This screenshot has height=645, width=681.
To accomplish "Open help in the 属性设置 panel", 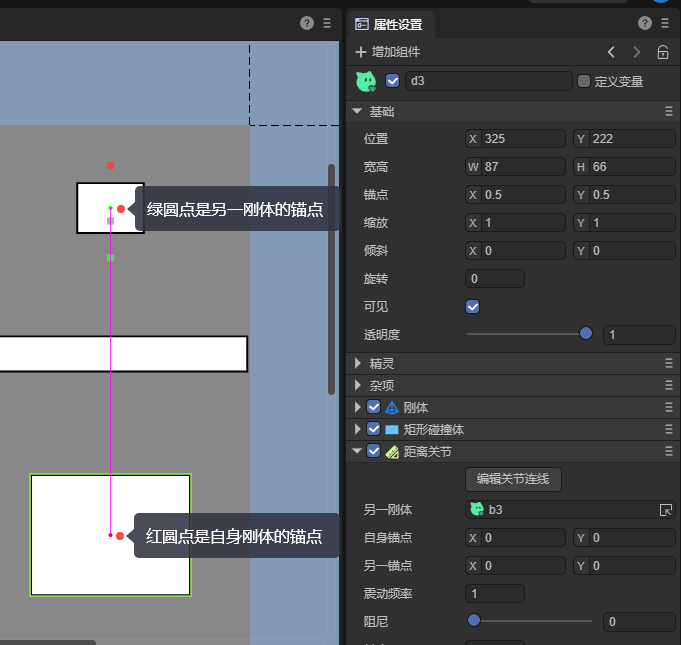I will 645,23.
